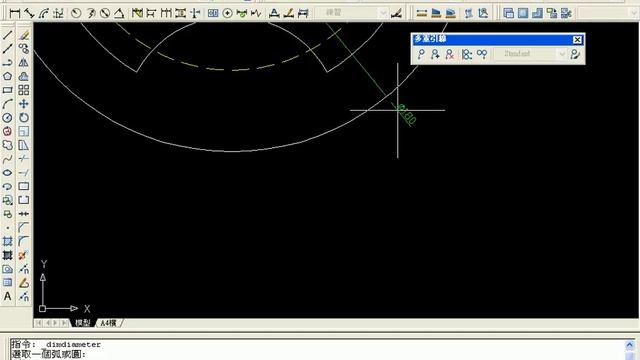Select the Copy modify tool
Screen dimensions: 640x360
pos(24,49)
